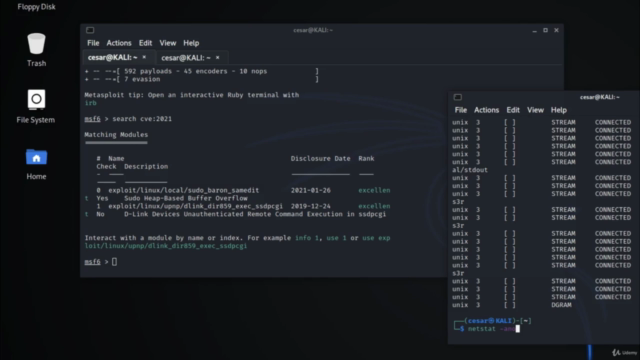Close the first cesar@KALI tab
The image size is (640, 360).
(x=144, y=57)
